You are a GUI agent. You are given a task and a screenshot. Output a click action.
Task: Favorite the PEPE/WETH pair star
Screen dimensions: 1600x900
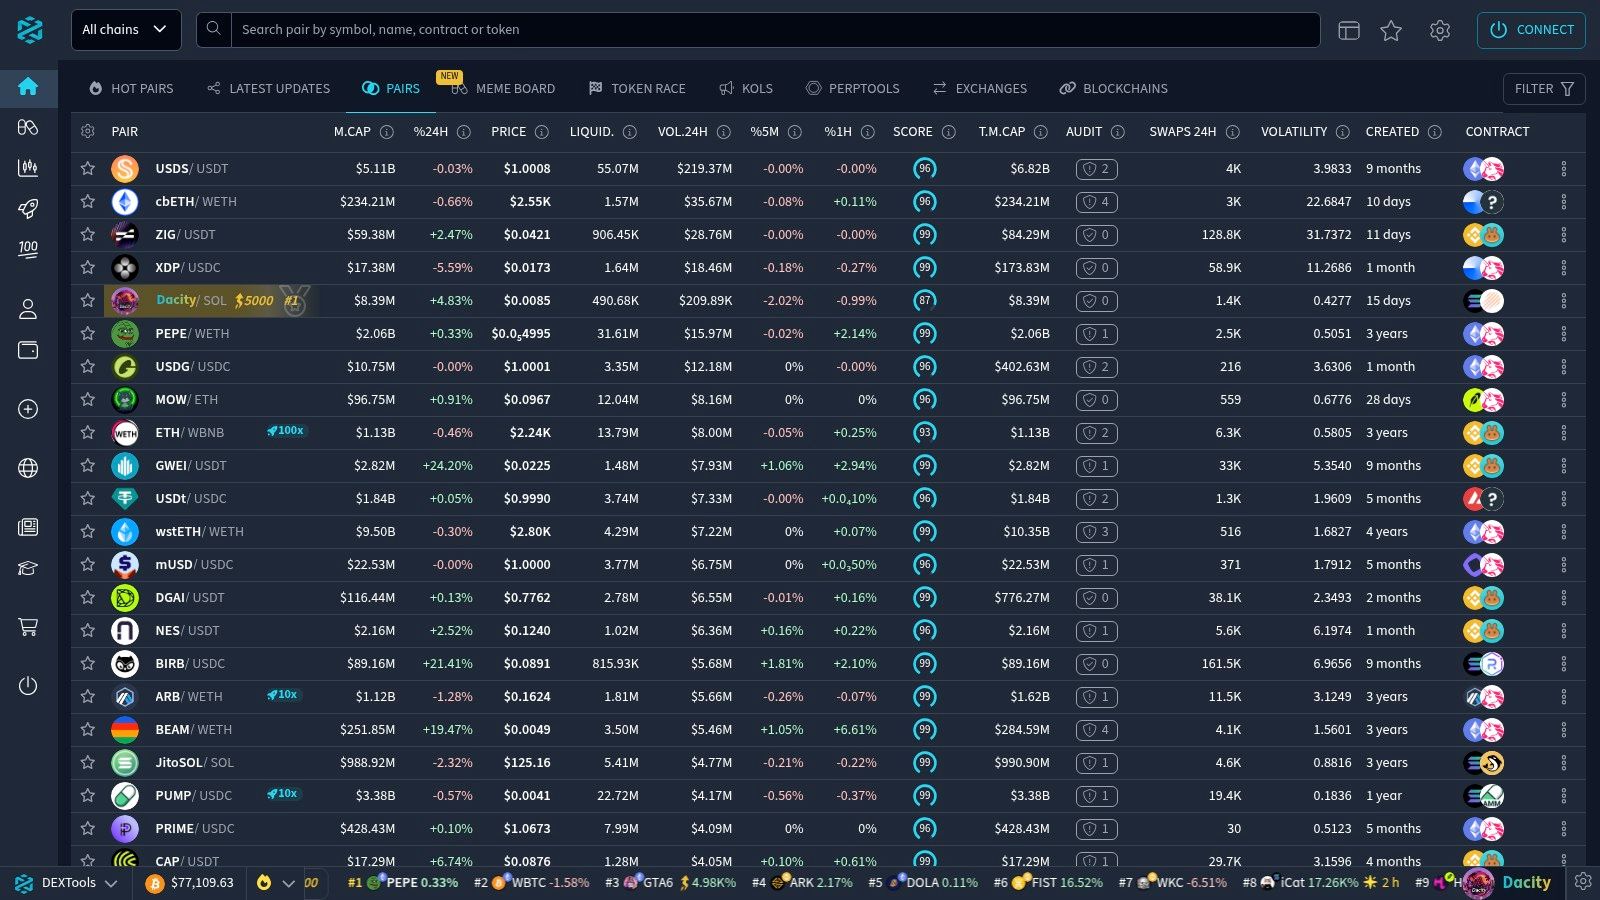pyautogui.click(x=88, y=334)
